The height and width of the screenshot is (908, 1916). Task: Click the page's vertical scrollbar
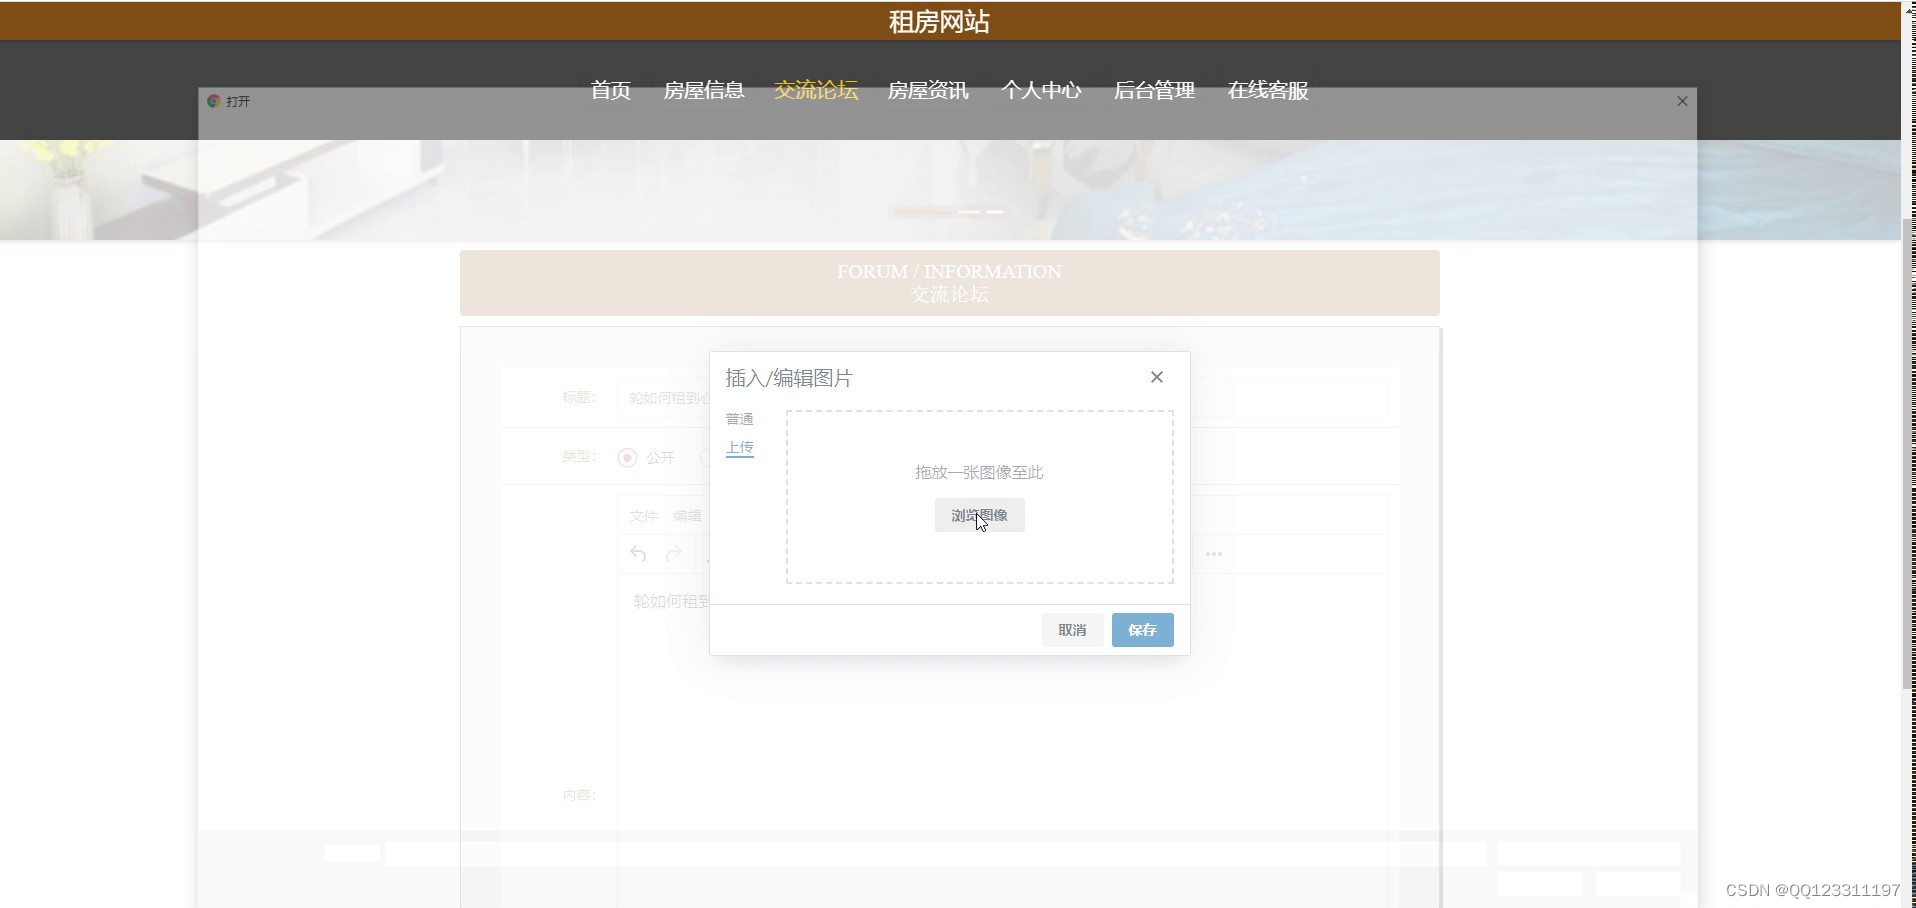(x=1908, y=454)
